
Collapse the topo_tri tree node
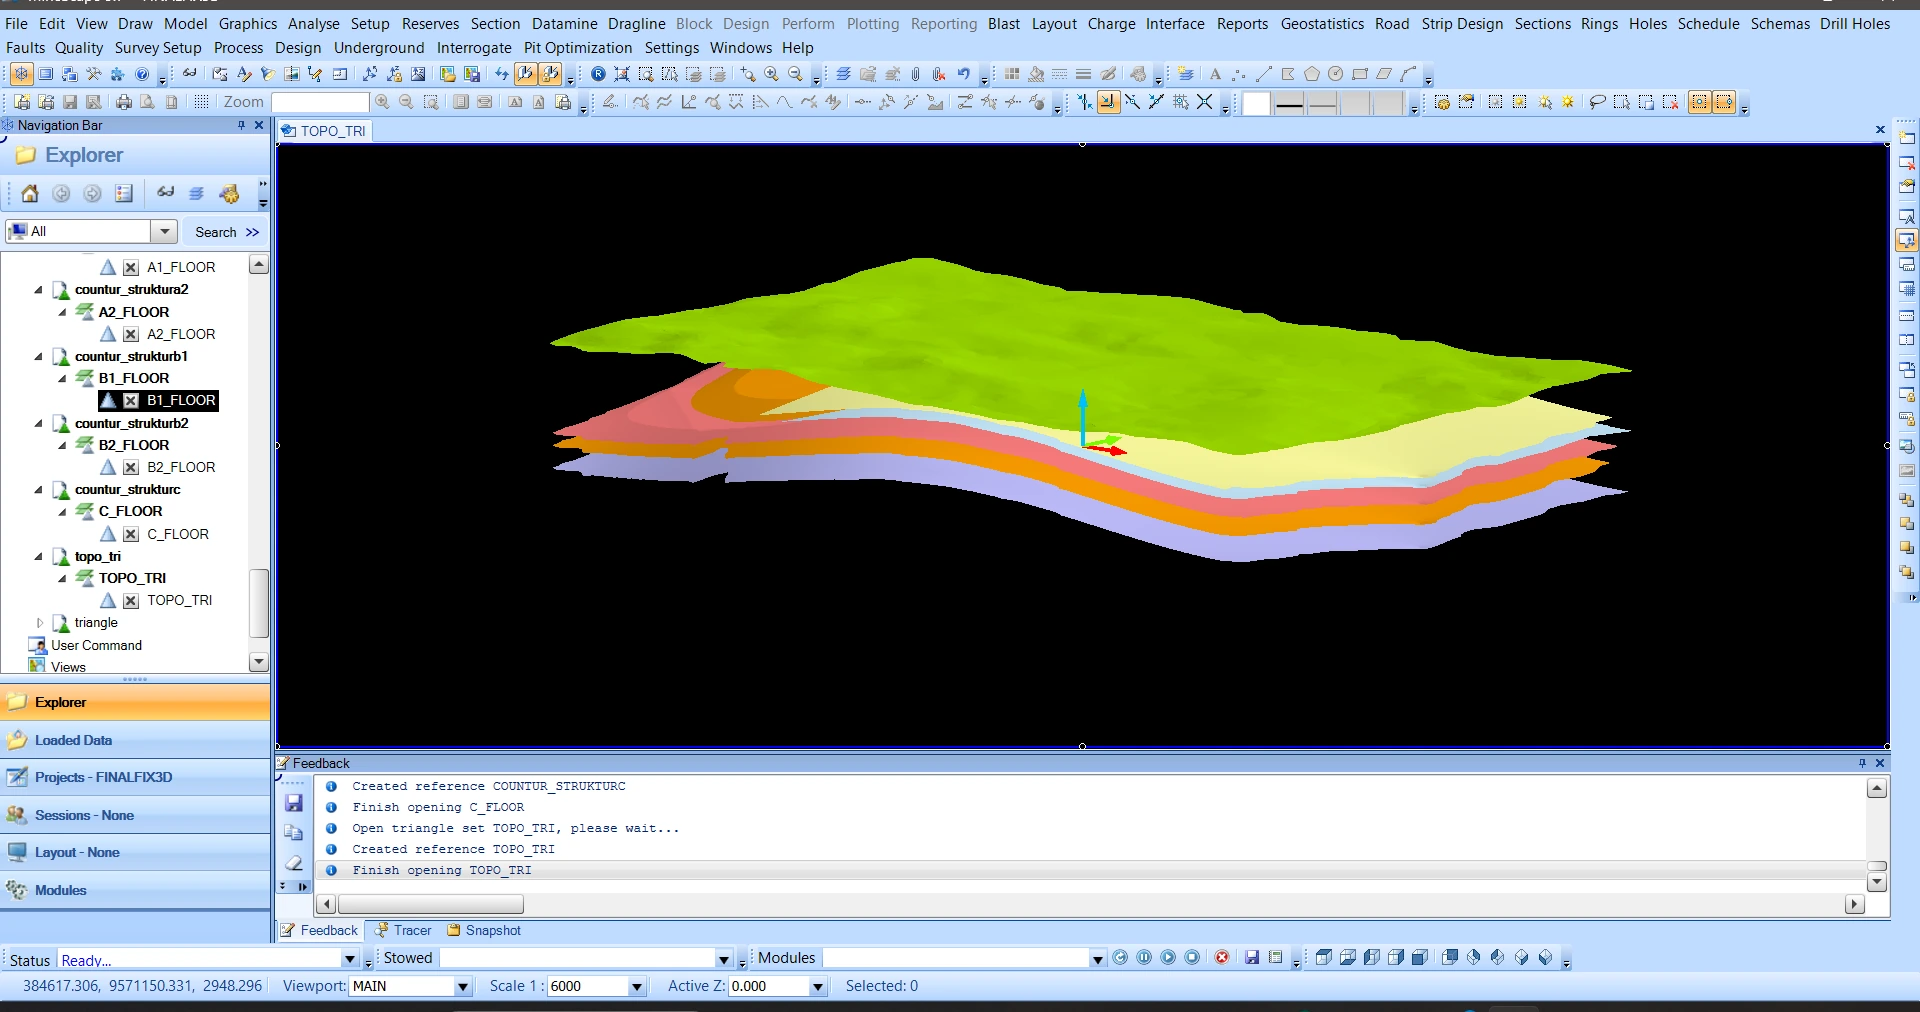point(39,557)
